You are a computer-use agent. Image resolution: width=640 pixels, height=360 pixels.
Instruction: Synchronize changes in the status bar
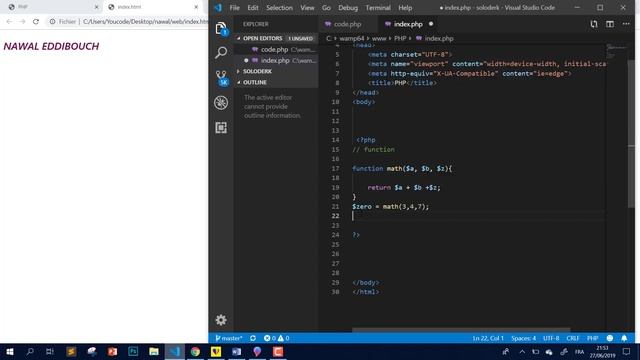tap(253, 338)
